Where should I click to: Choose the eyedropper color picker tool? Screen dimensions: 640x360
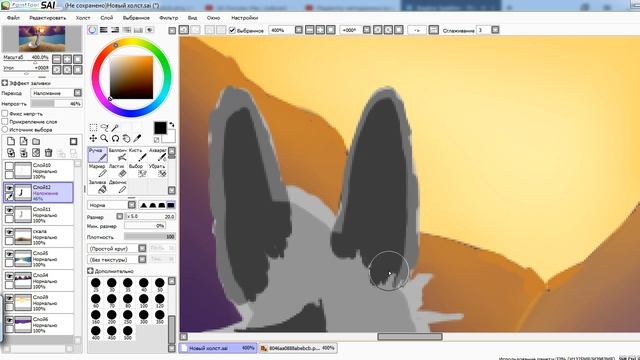pos(137,138)
